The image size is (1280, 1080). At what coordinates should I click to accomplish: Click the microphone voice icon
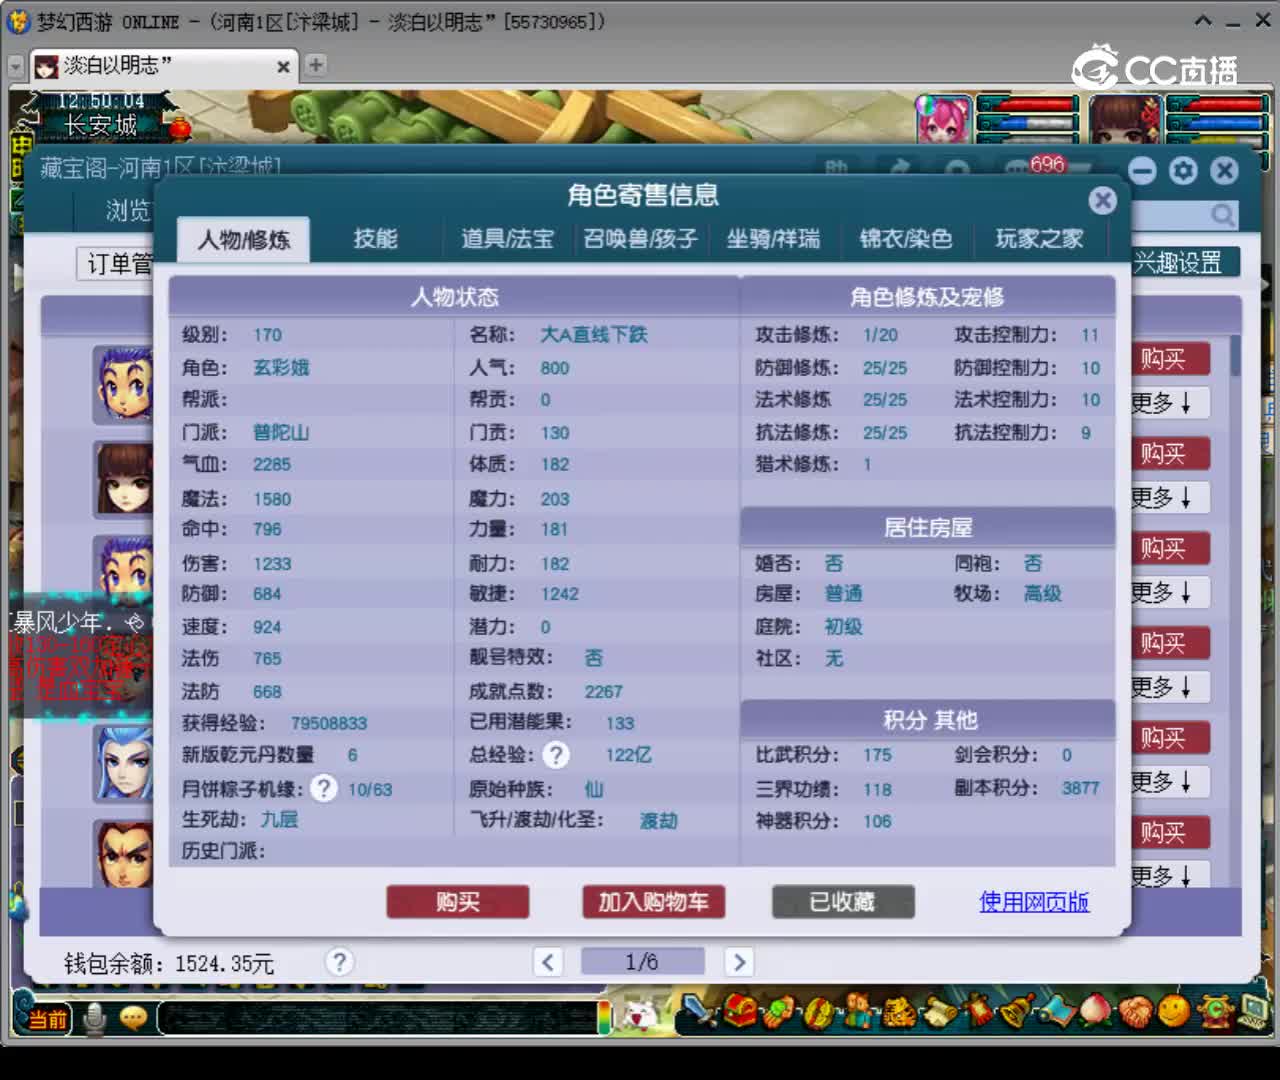95,1018
